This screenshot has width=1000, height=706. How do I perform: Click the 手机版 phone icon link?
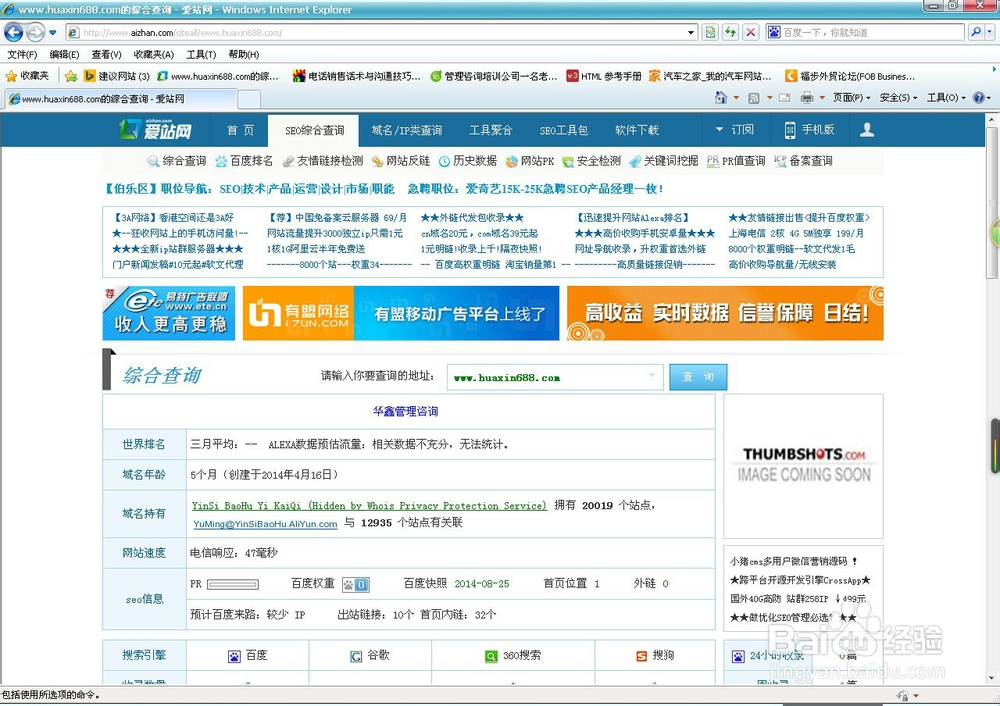(x=810, y=130)
